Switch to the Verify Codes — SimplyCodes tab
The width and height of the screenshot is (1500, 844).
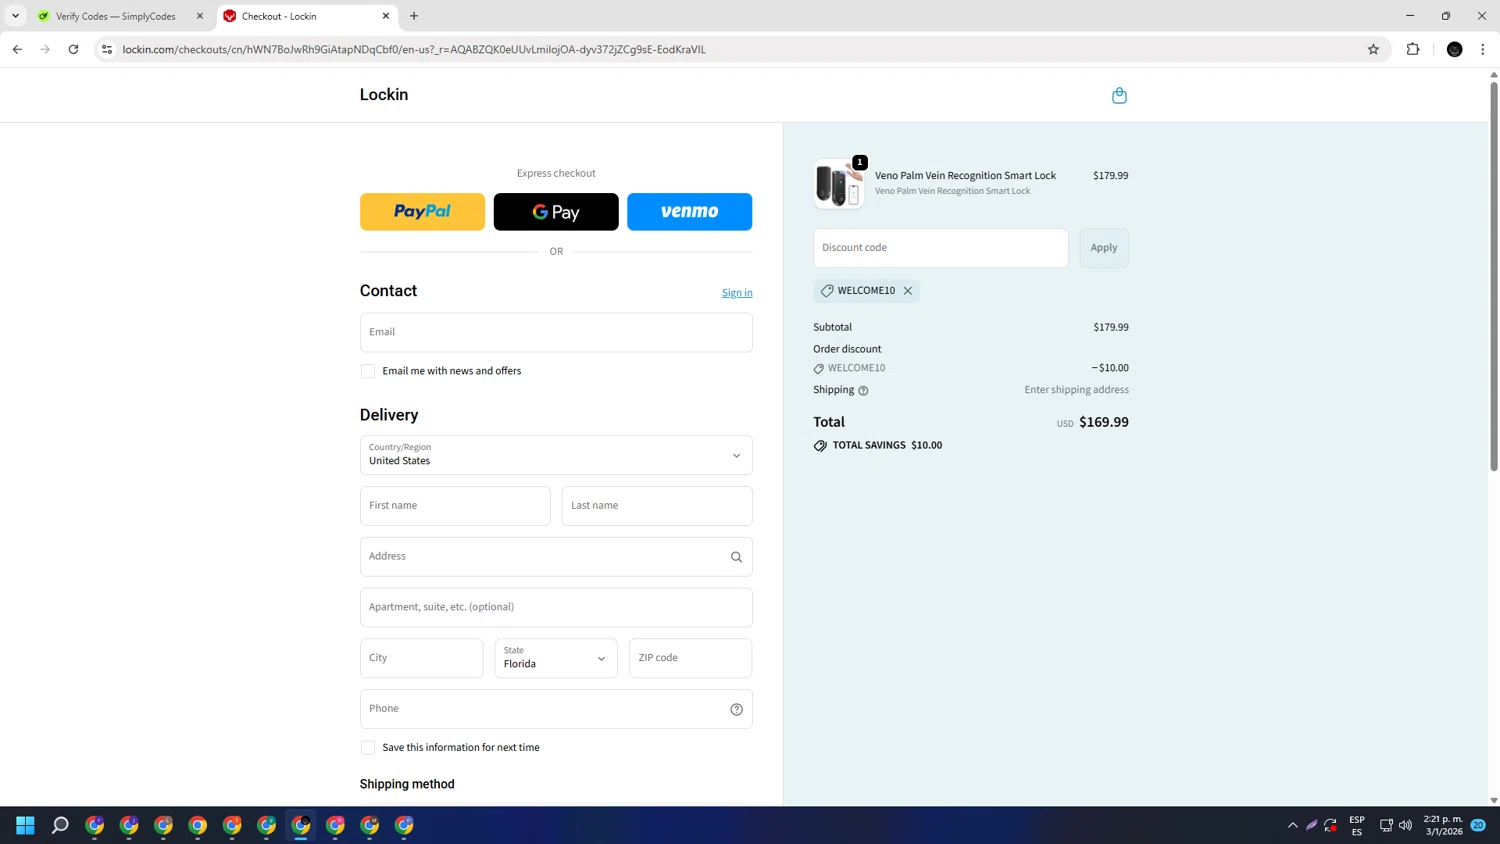pyautogui.click(x=115, y=16)
